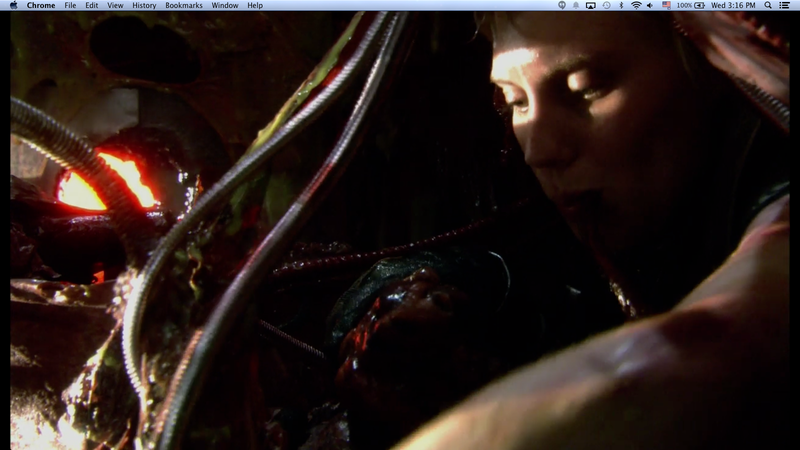
Task: Open the Apple menu
Action: pyautogui.click(x=14, y=5)
